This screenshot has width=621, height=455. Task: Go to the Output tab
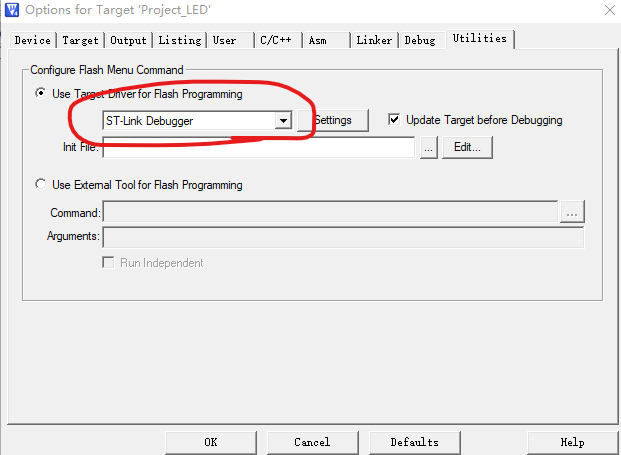(128, 40)
